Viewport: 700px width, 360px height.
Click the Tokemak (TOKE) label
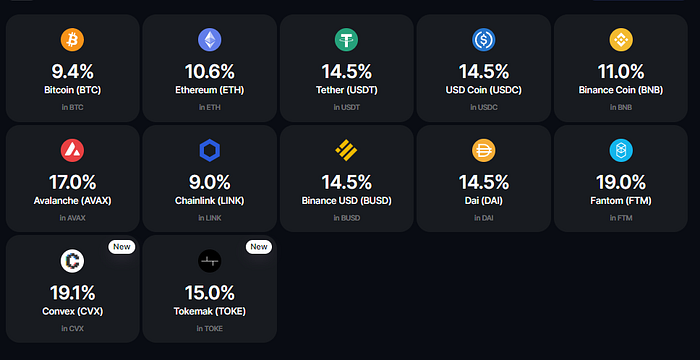click(x=210, y=311)
